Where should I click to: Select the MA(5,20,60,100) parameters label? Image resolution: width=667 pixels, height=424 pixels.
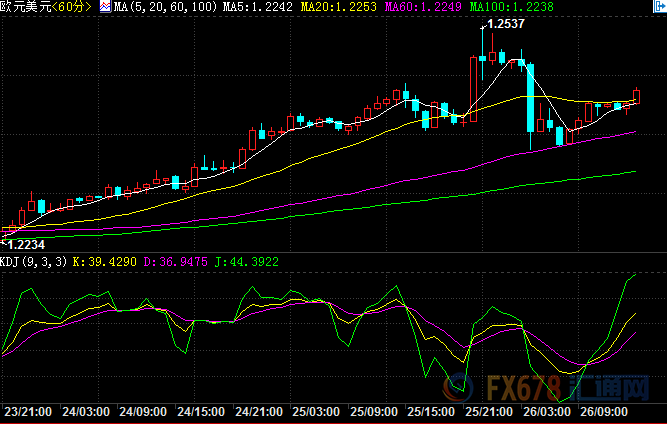(x=165, y=7)
